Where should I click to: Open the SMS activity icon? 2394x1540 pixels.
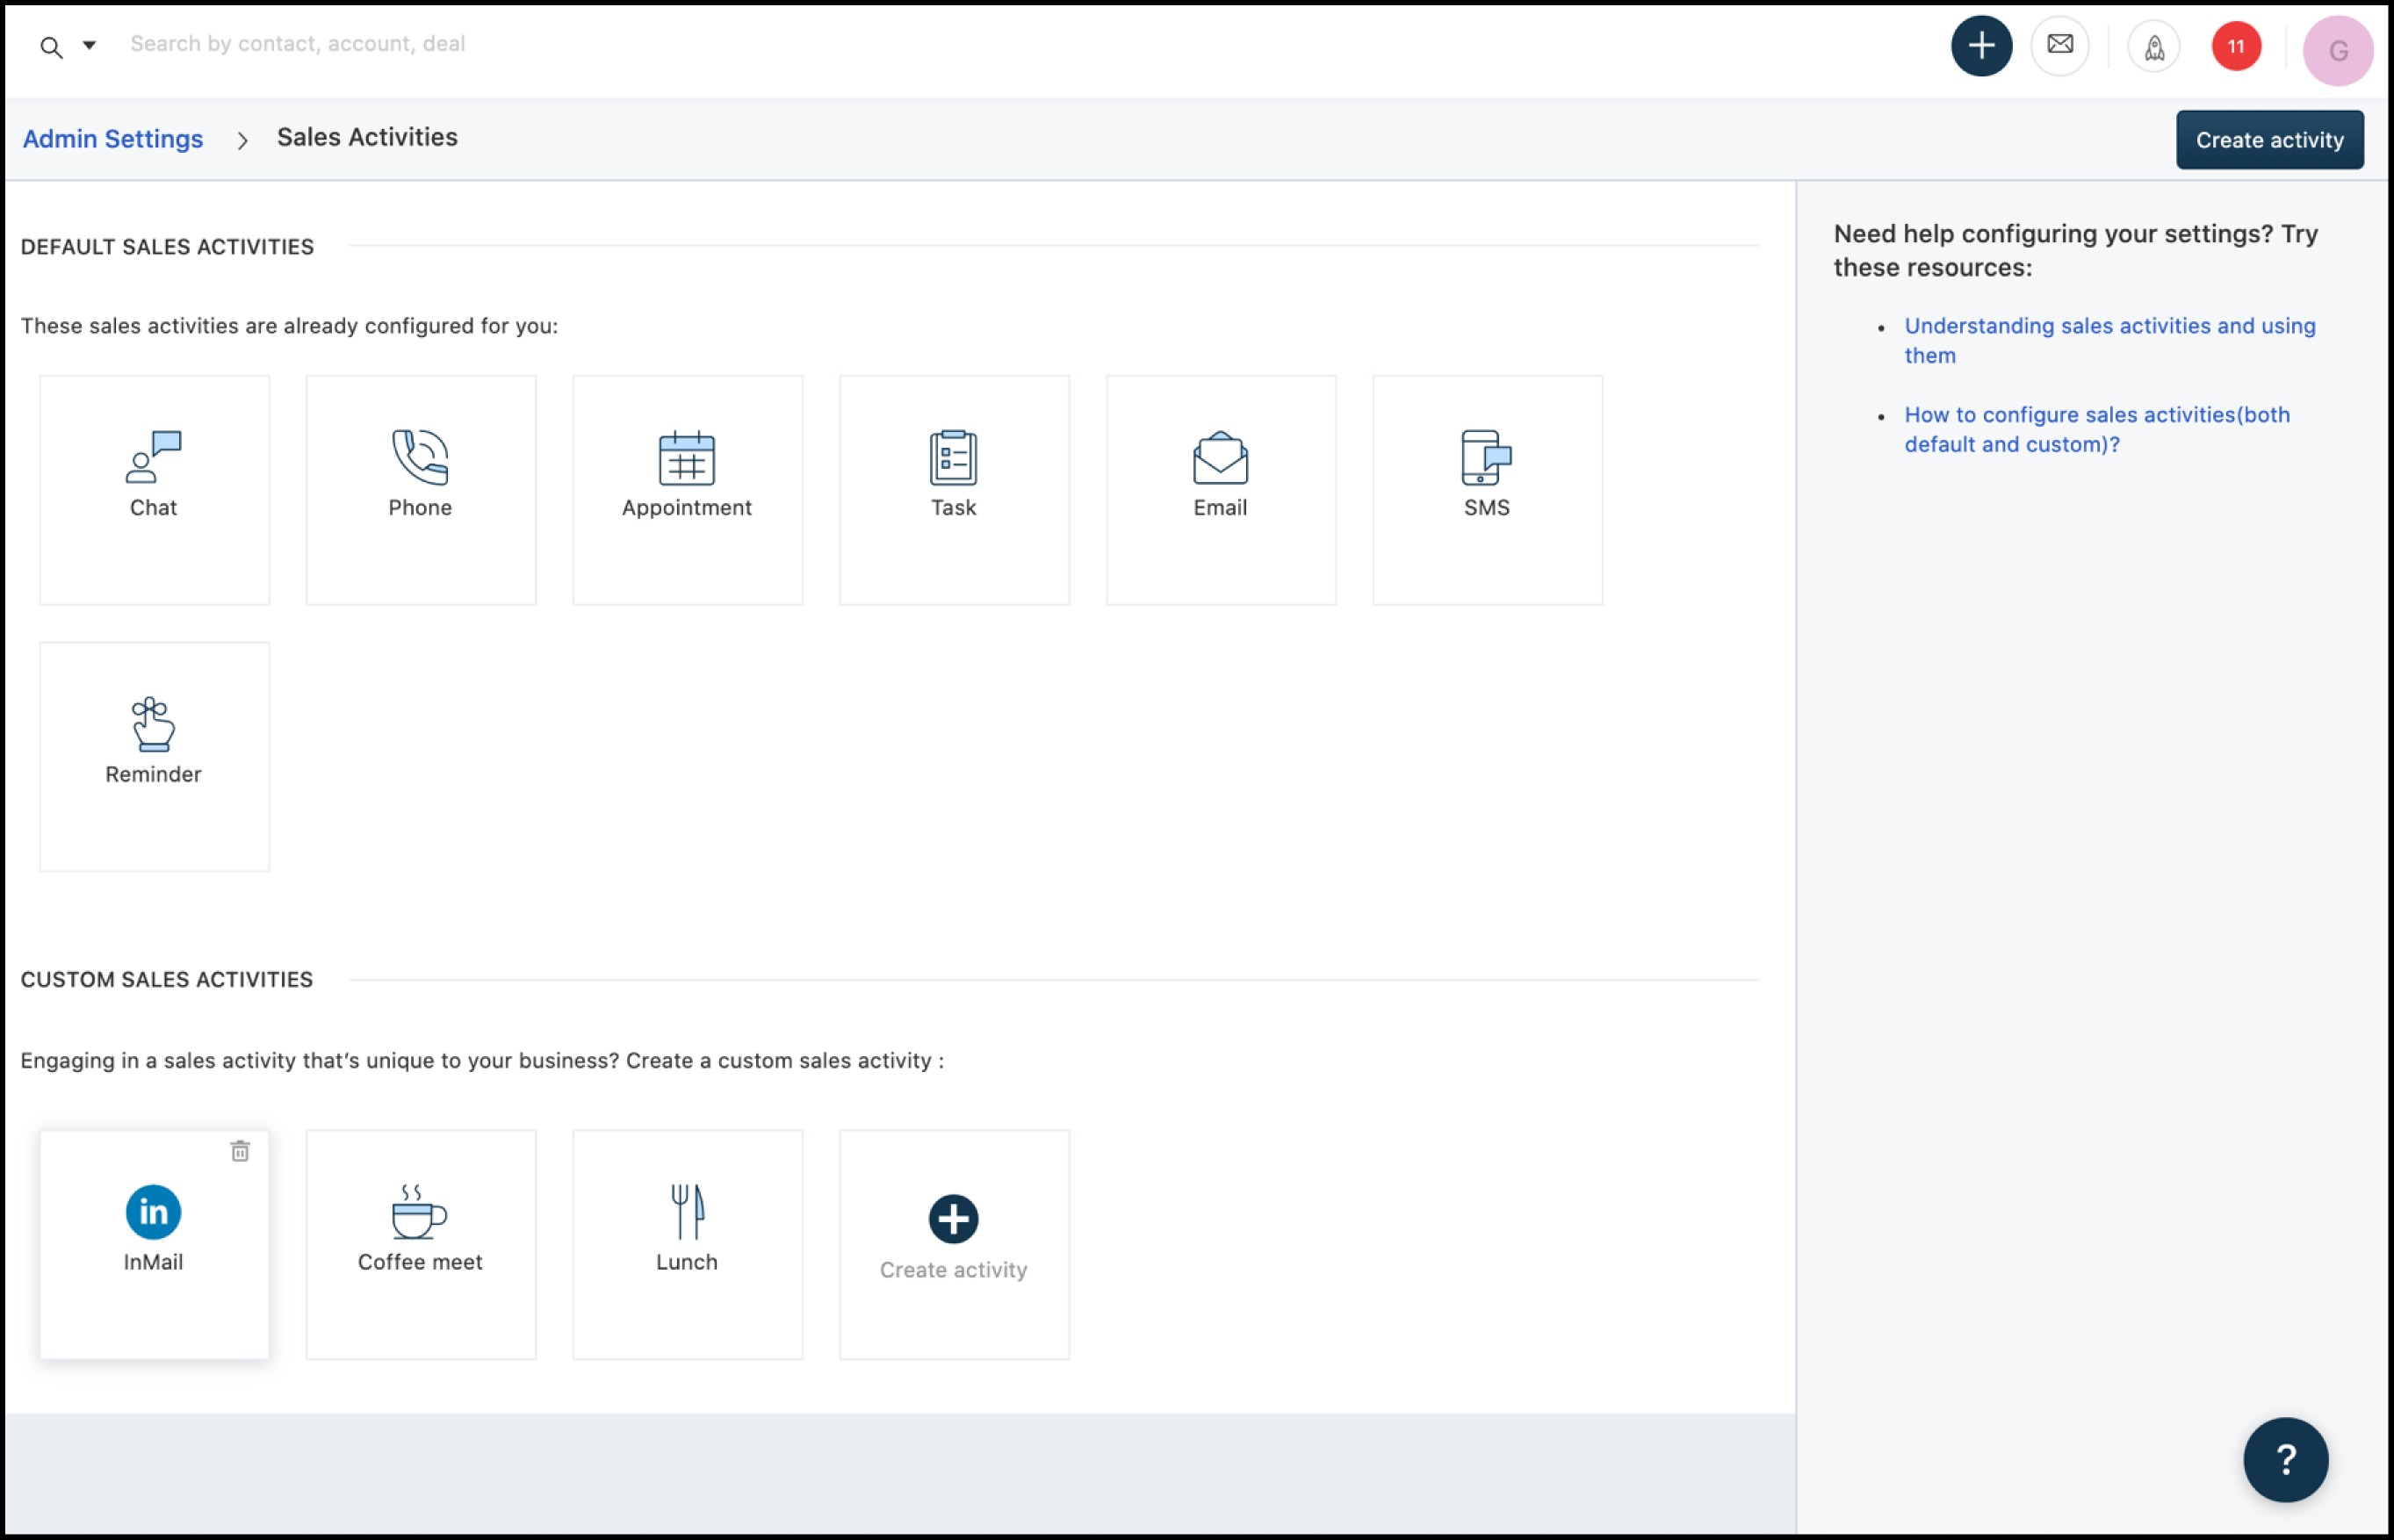tap(1486, 457)
